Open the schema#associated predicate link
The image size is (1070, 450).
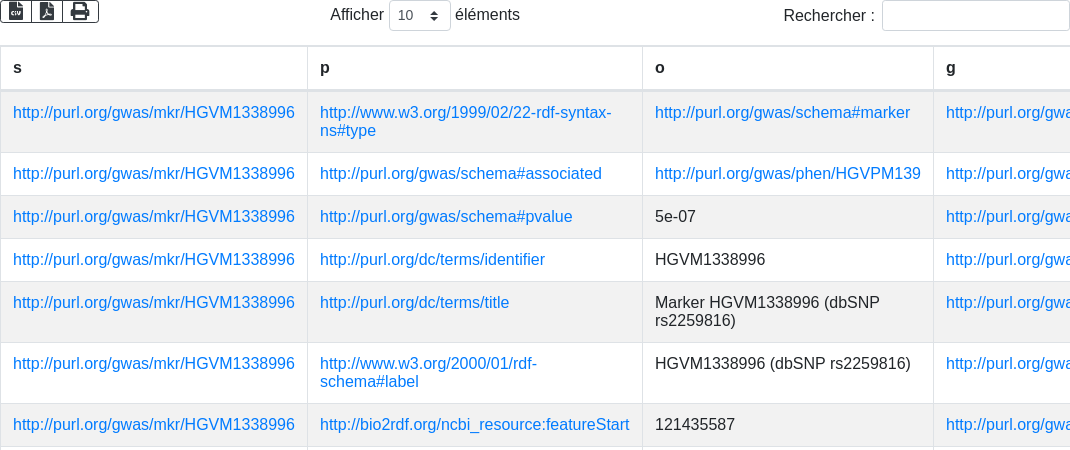460,173
